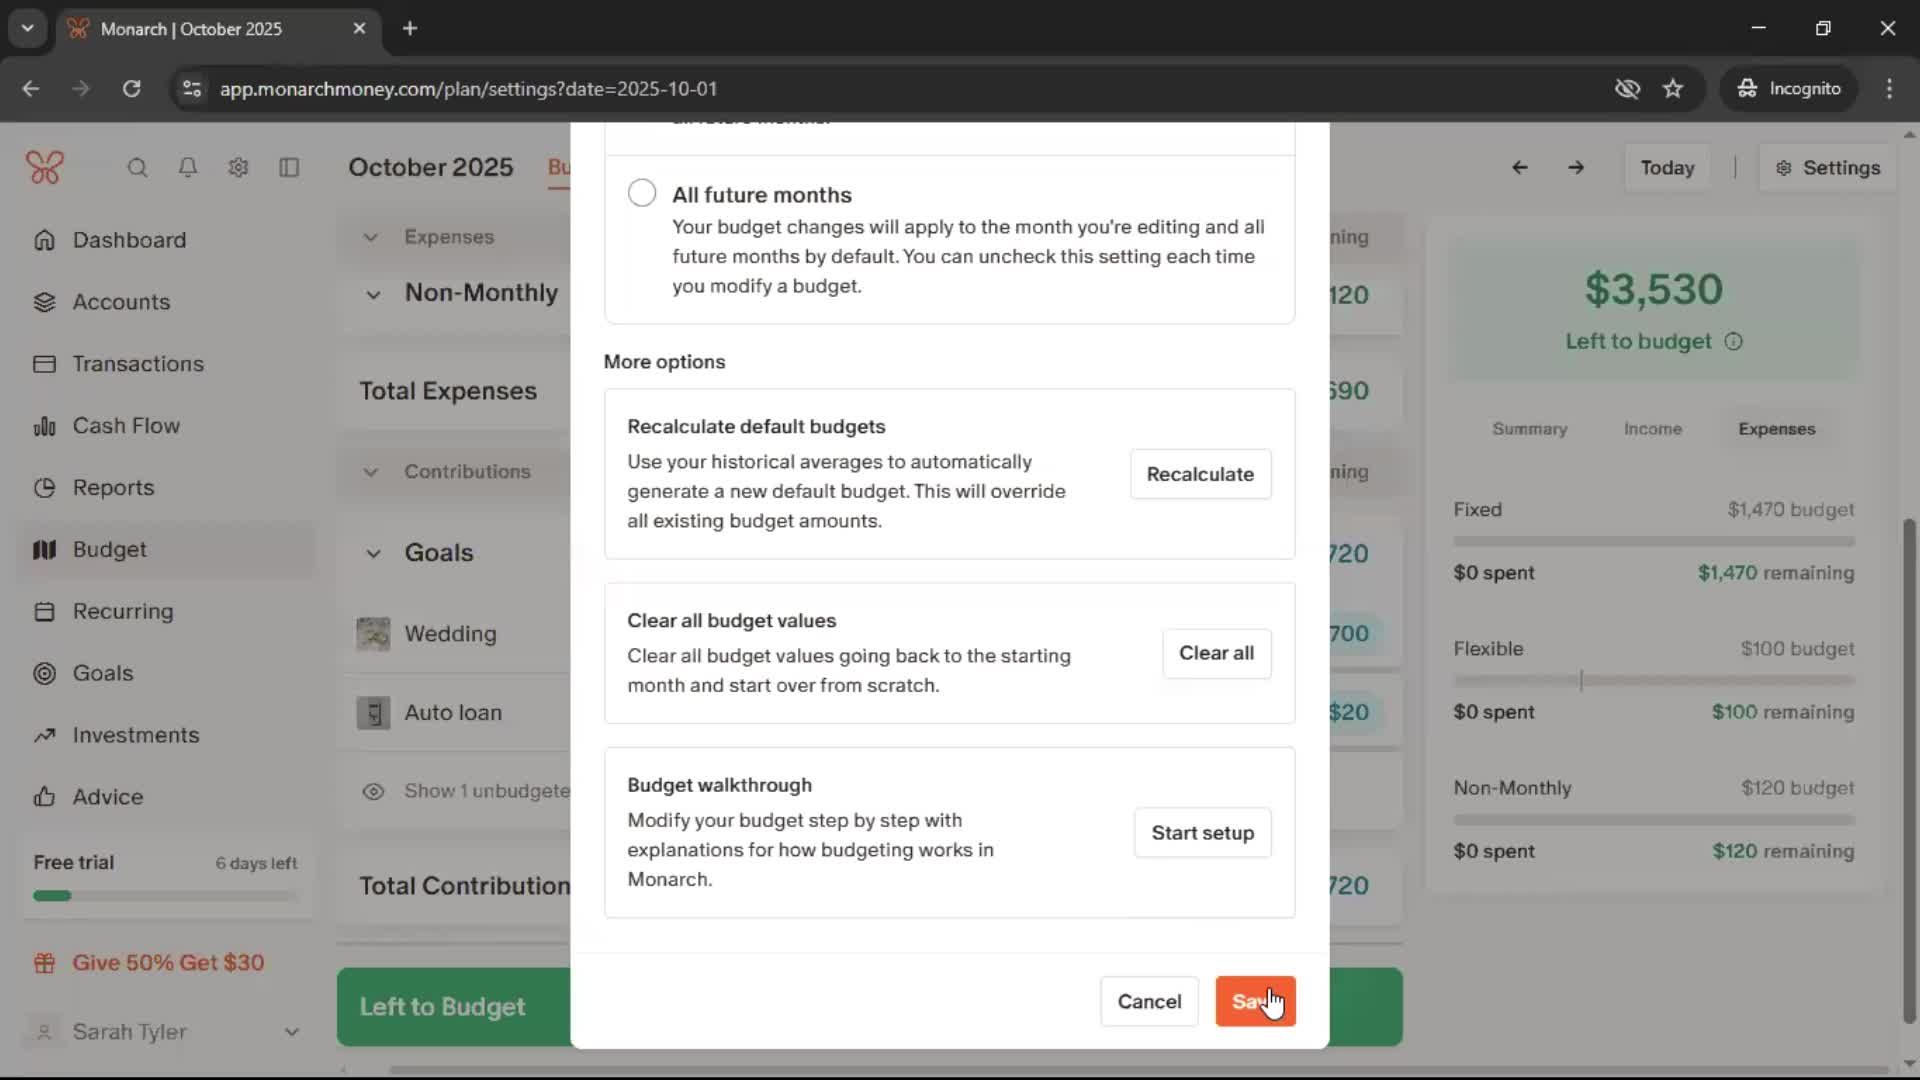
Task: Click the Left to budget info icon
Action: click(x=1734, y=342)
